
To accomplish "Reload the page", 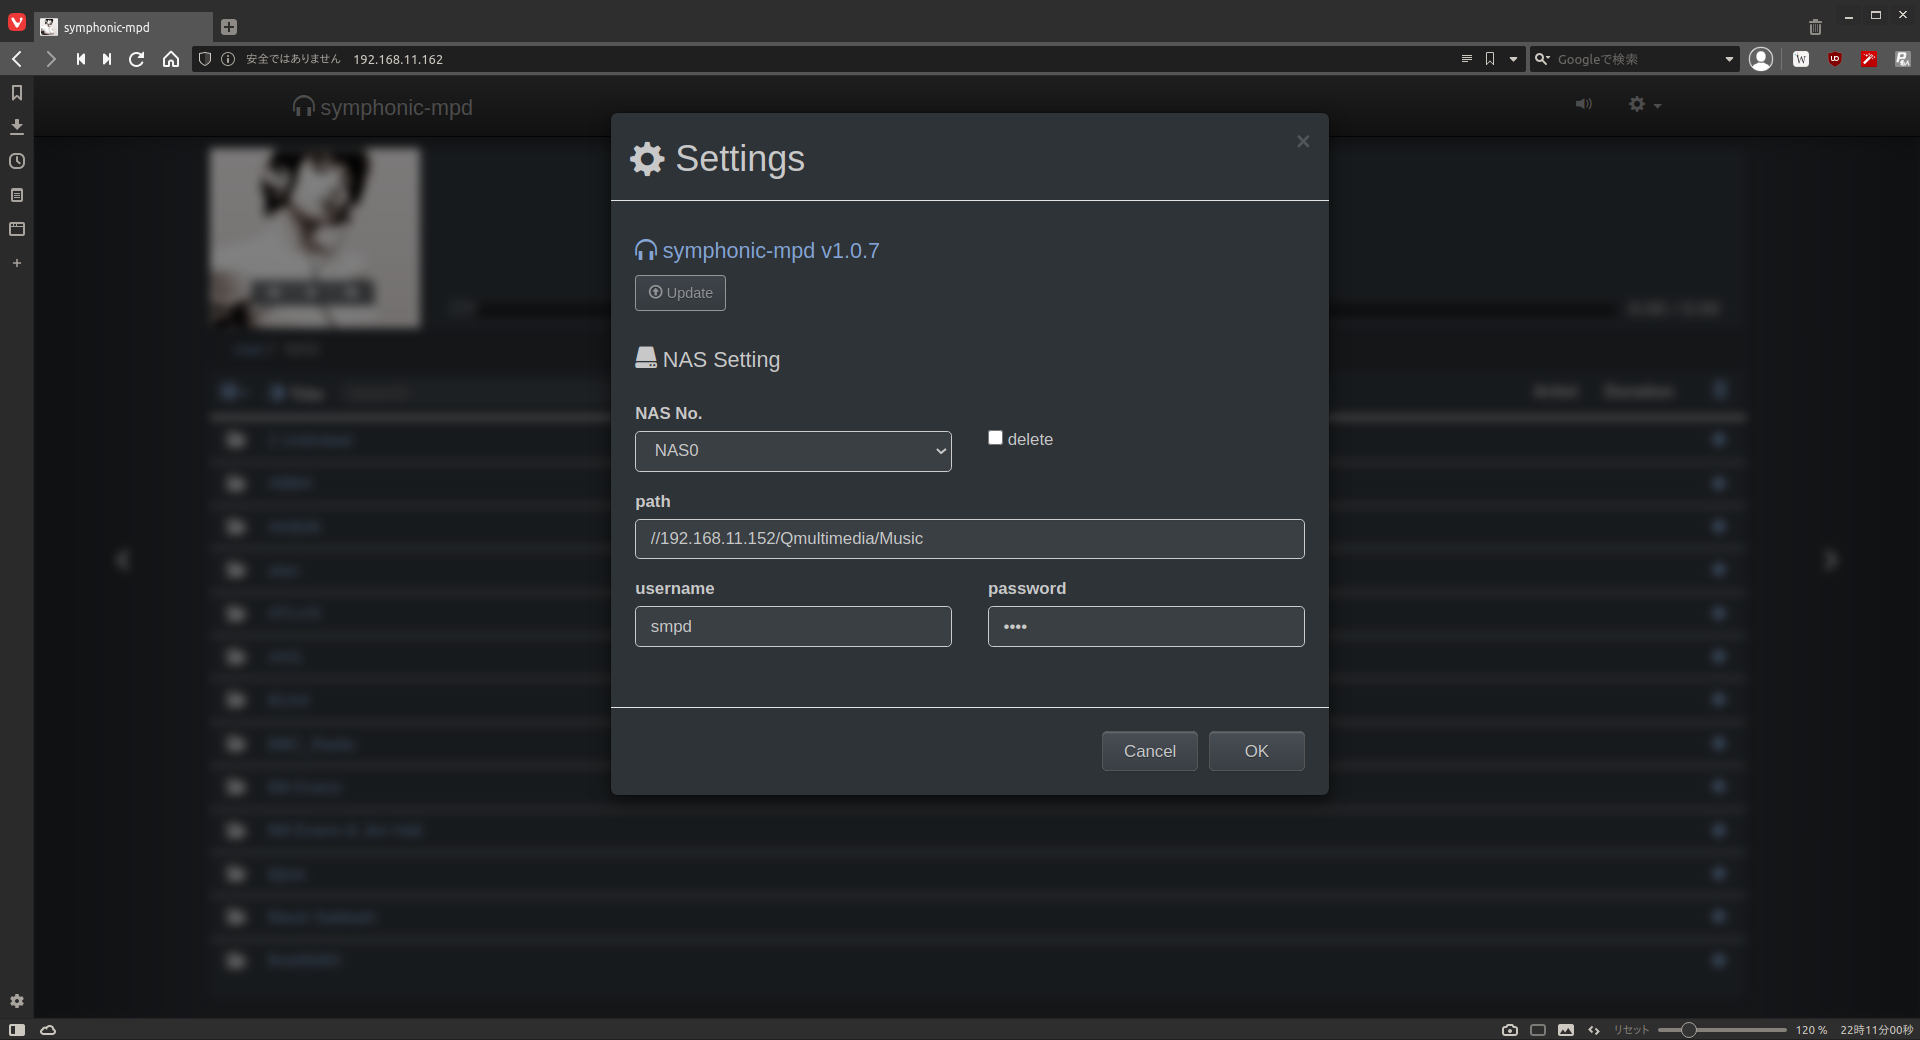I will click(x=137, y=59).
